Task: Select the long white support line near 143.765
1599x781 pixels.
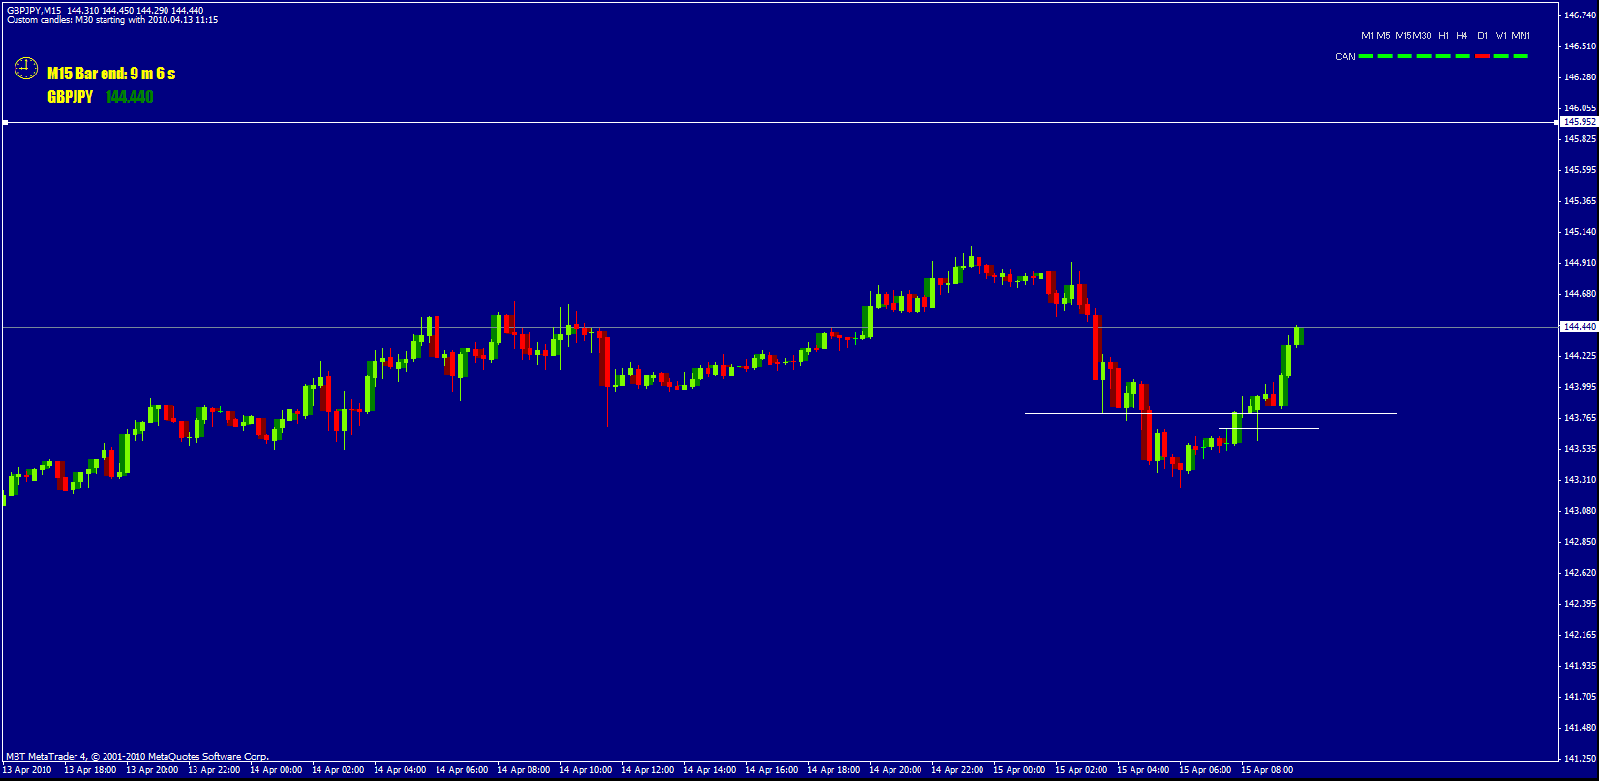Action: (1211, 413)
